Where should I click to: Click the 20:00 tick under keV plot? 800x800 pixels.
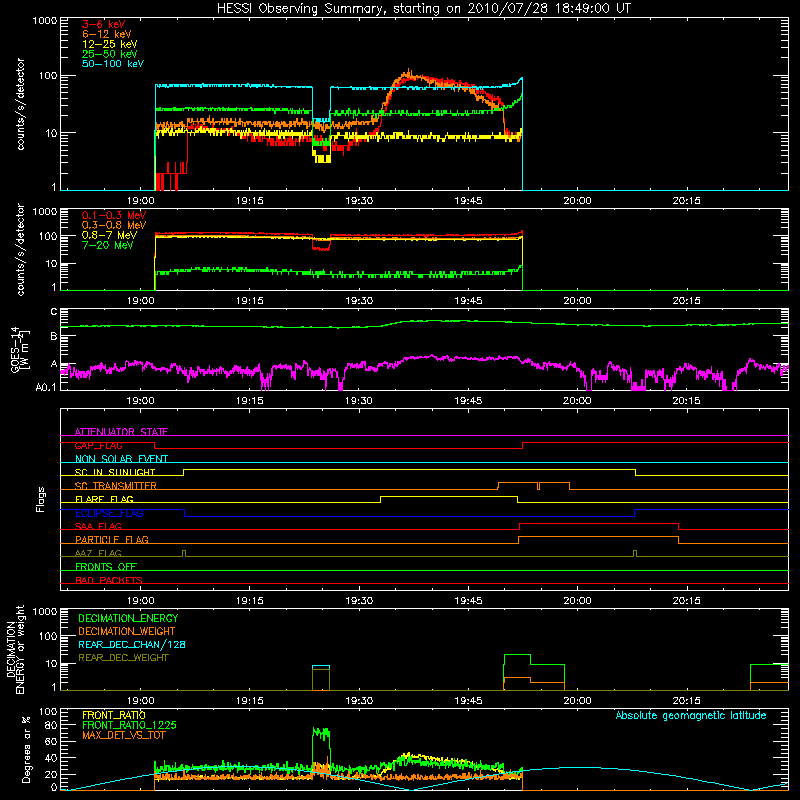tap(577, 201)
